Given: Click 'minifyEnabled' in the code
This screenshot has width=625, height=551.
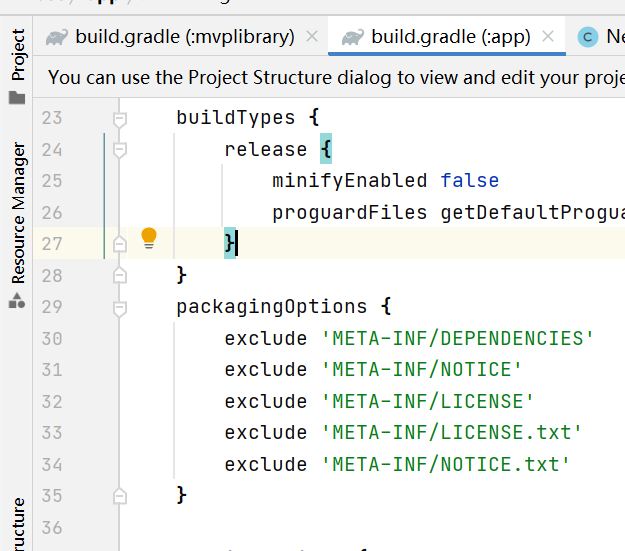Looking at the screenshot, I should 349,181.
